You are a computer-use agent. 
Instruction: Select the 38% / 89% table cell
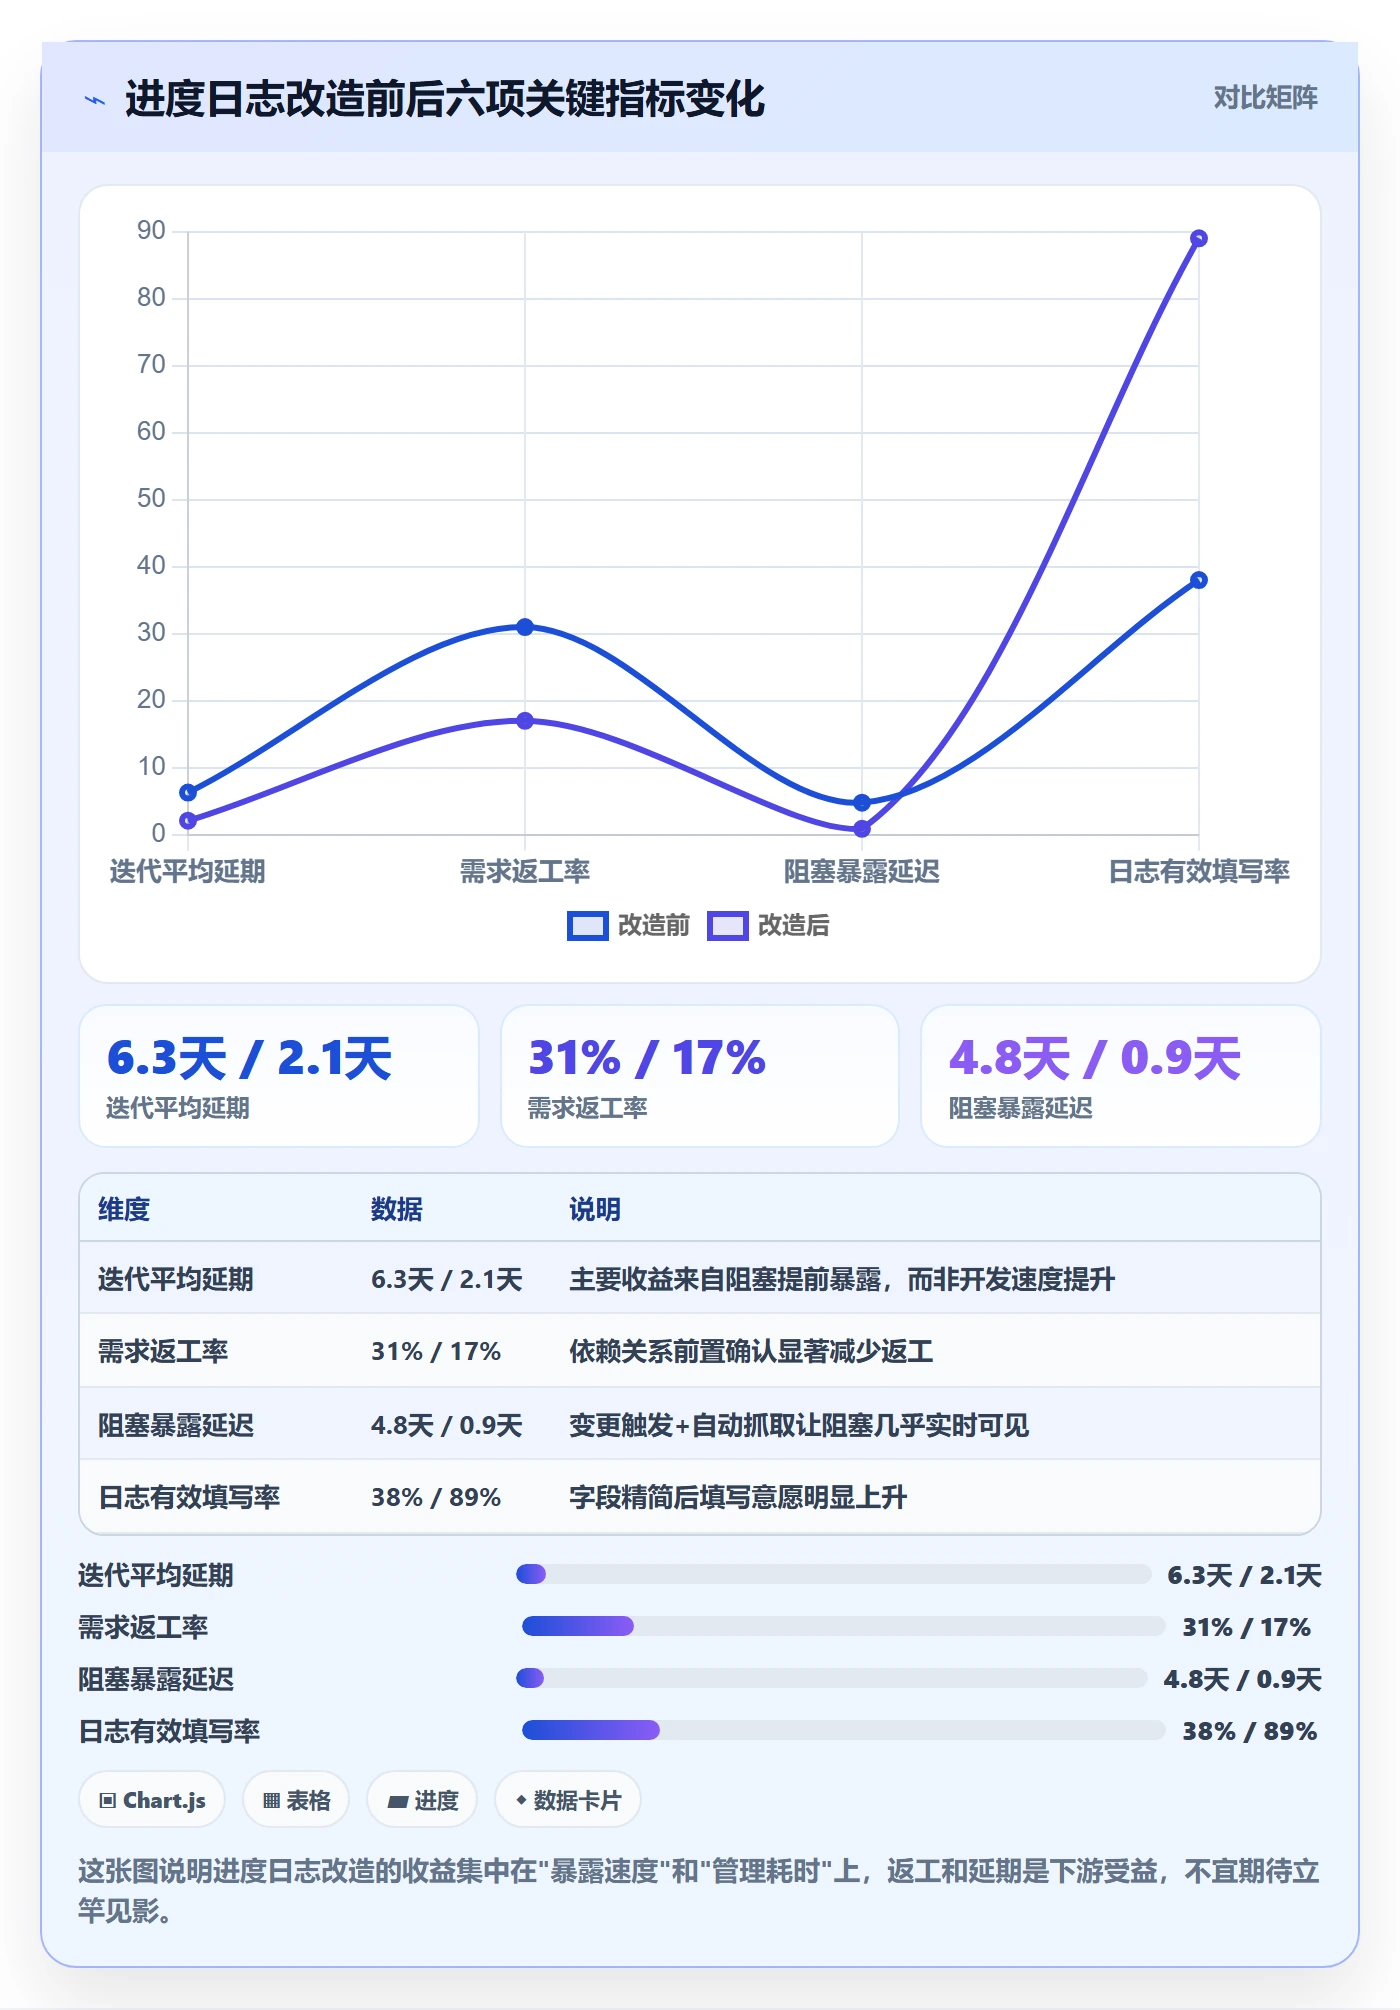tap(436, 1497)
